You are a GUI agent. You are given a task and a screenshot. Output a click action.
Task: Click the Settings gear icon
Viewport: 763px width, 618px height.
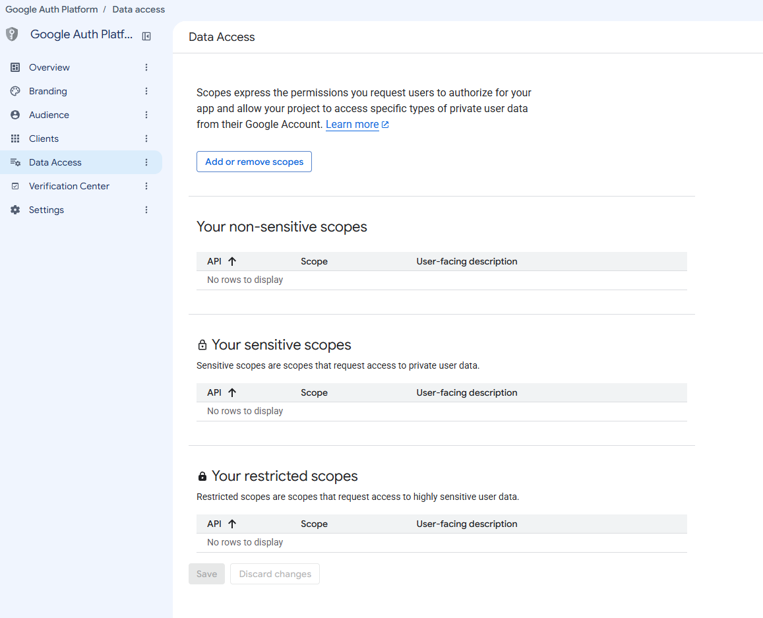point(15,210)
